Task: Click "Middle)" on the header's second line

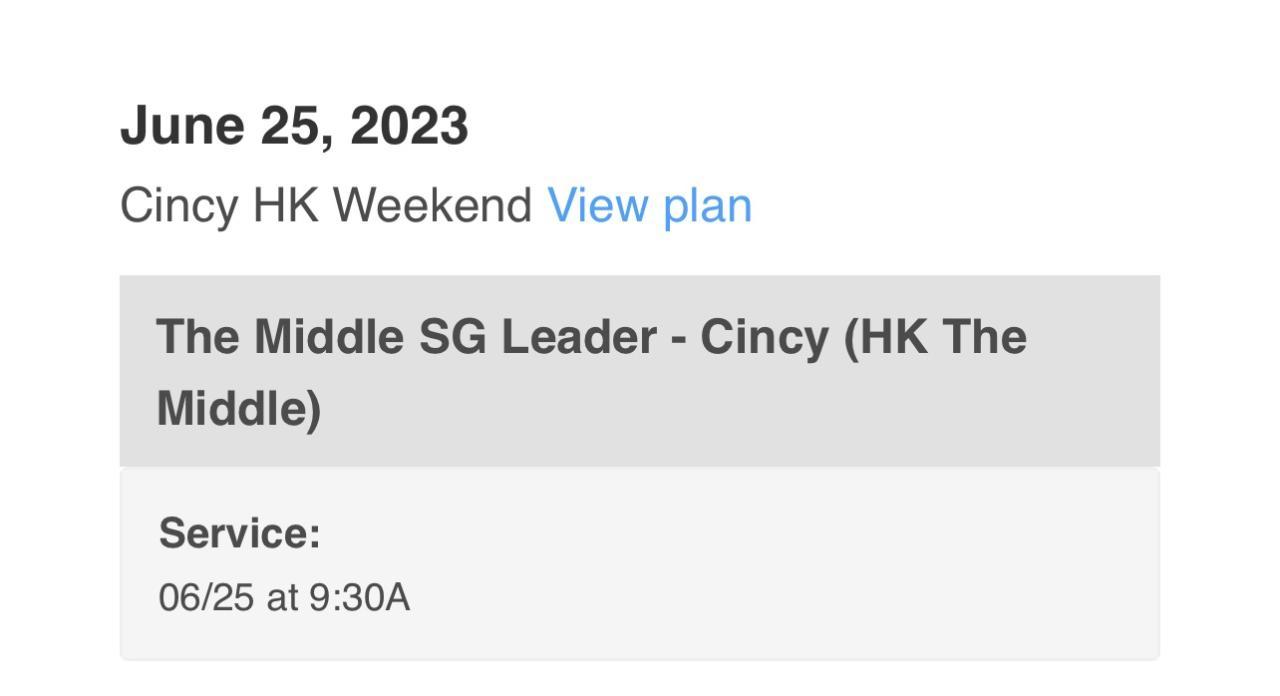Action: [239, 409]
